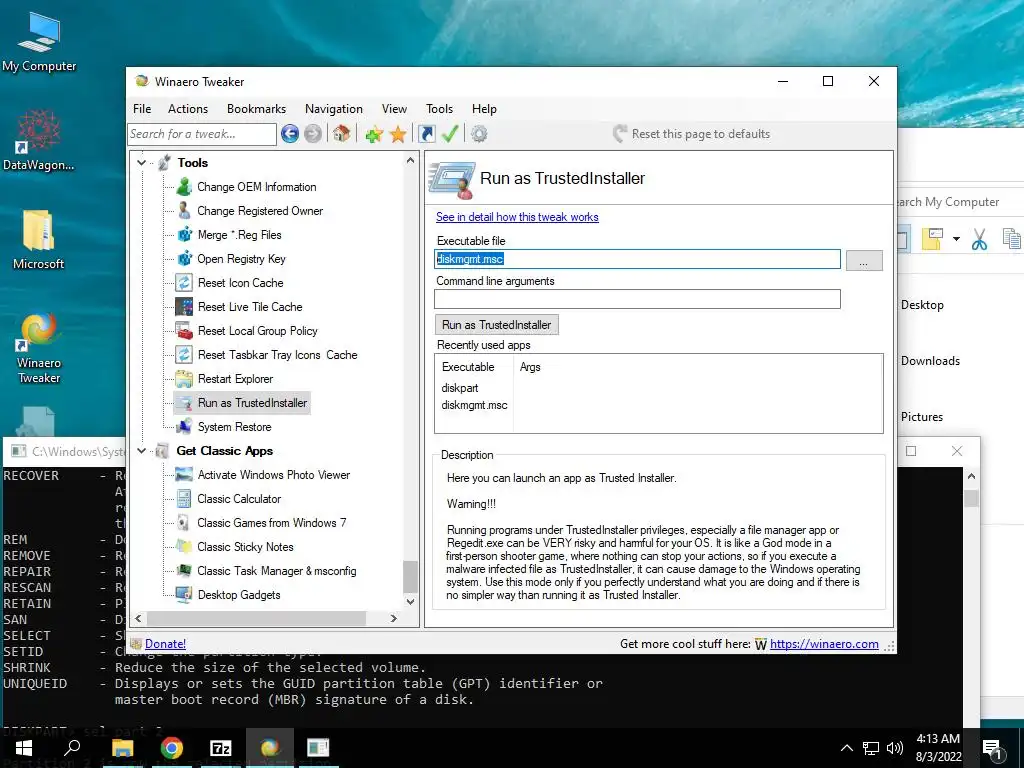Image resolution: width=1024 pixels, height=768 pixels.
Task: Click the Restart Explorer icon
Action: click(x=184, y=379)
